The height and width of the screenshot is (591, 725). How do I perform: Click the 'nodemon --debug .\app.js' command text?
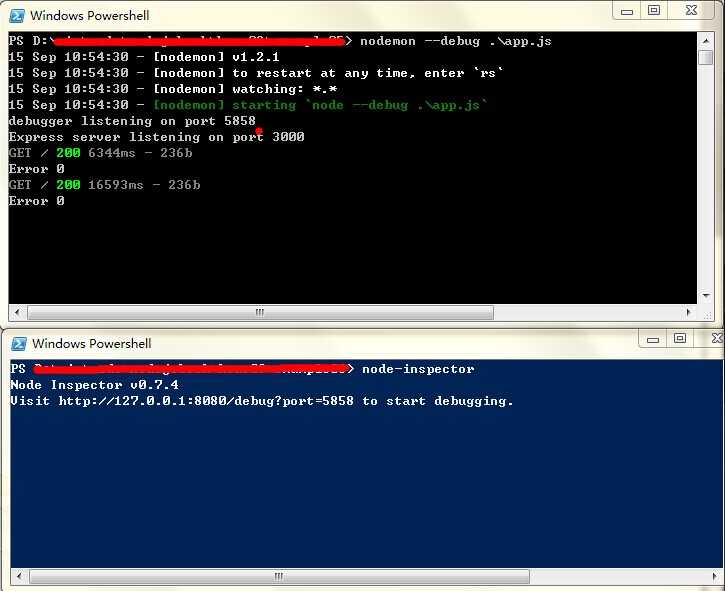tap(456, 41)
